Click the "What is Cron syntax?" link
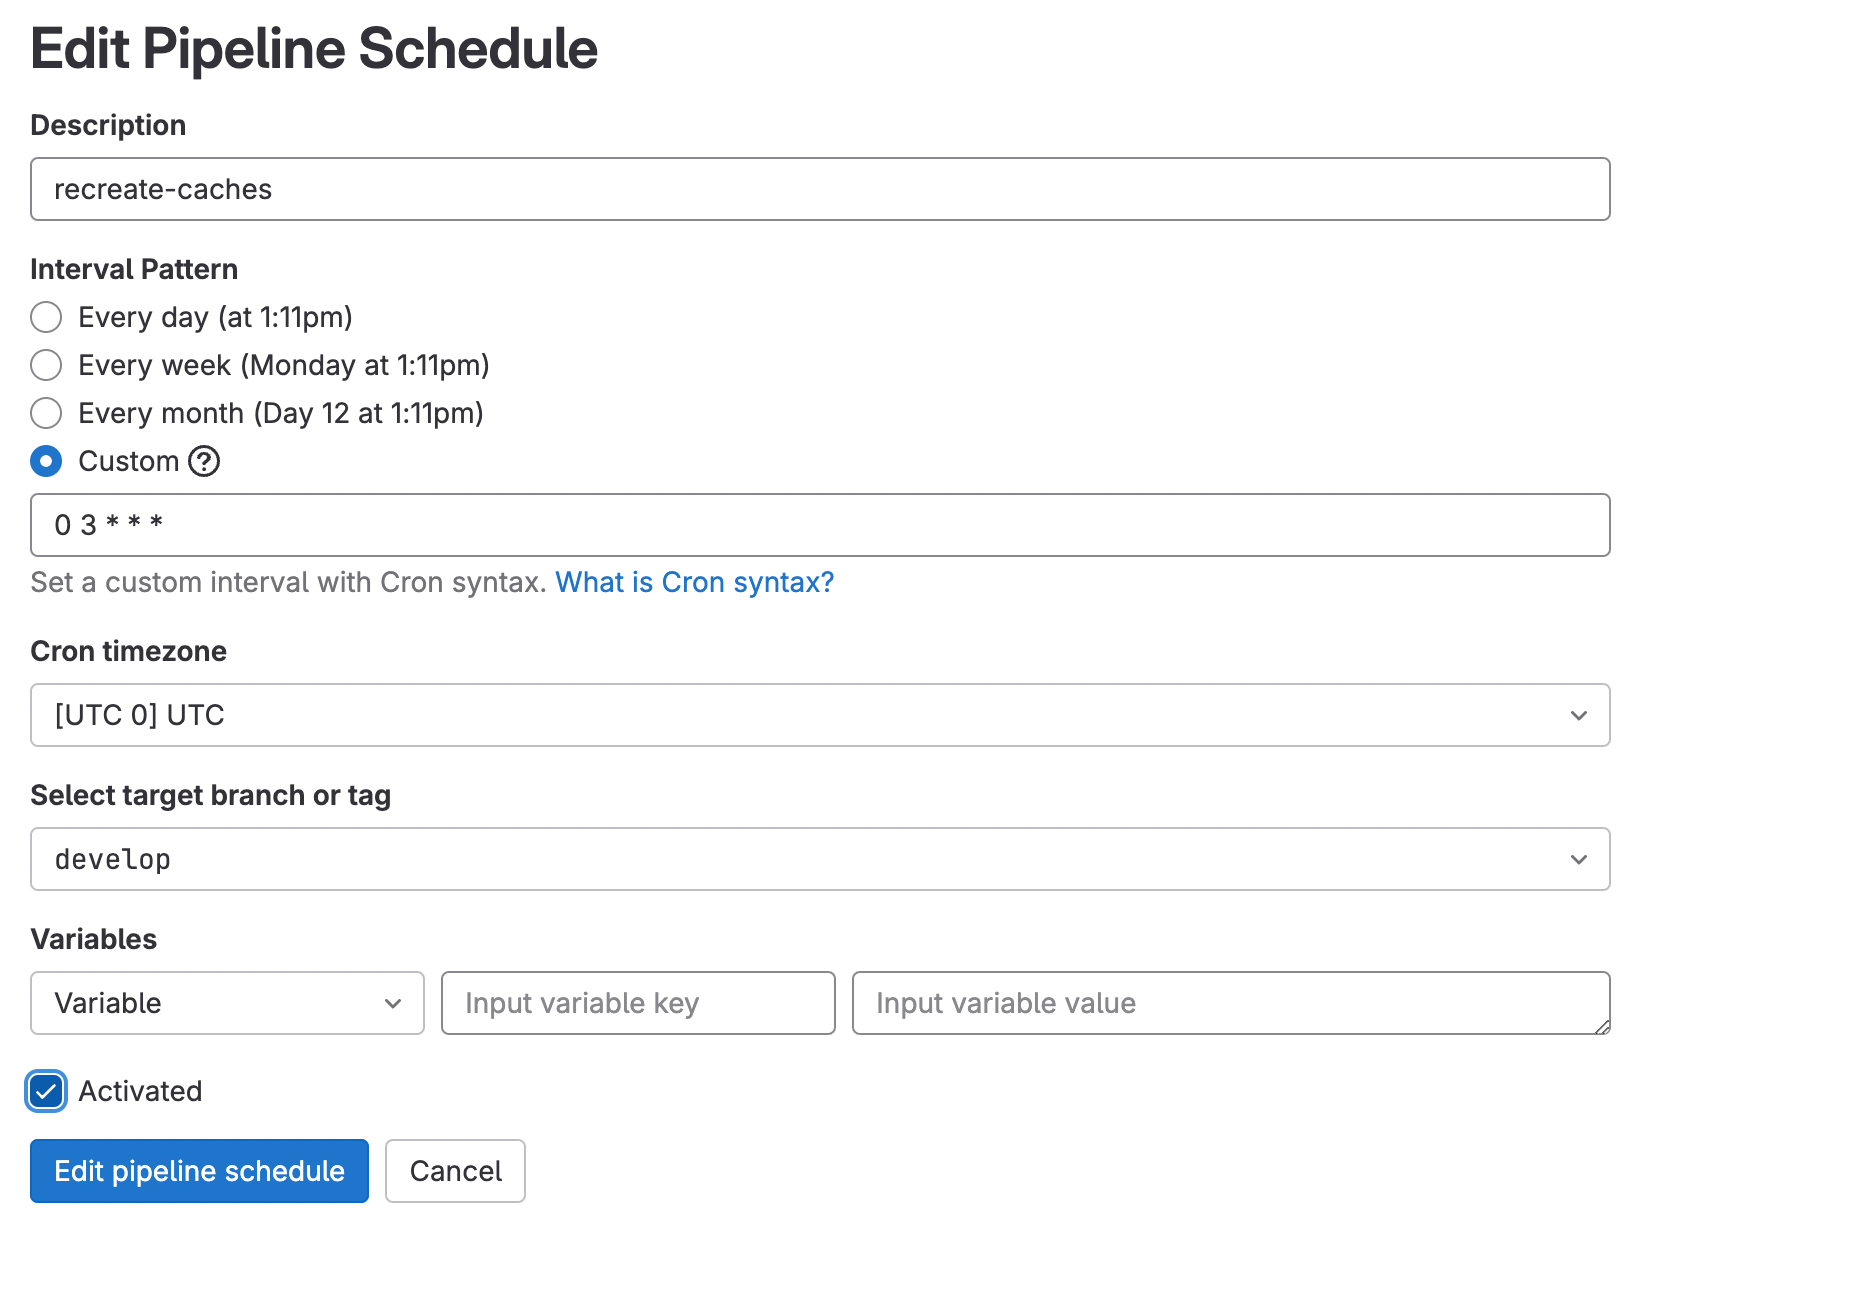This screenshot has height=1292, width=1850. pyautogui.click(x=694, y=581)
